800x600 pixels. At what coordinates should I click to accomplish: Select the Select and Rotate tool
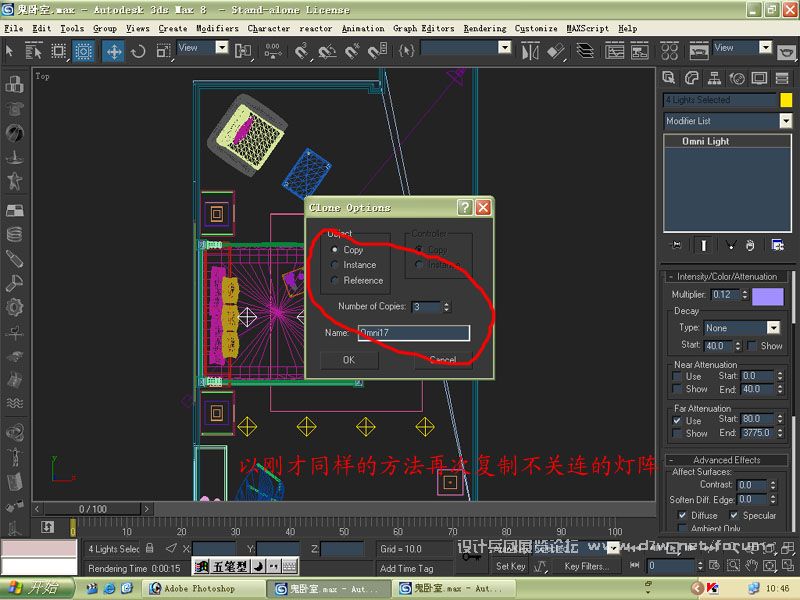(x=138, y=51)
